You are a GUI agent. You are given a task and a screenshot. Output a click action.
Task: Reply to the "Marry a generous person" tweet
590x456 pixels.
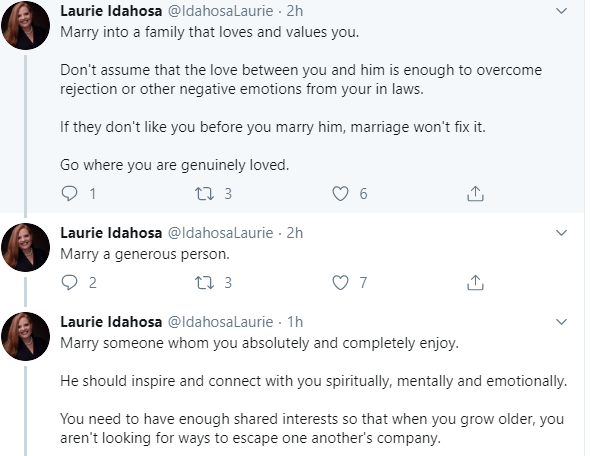(x=69, y=283)
